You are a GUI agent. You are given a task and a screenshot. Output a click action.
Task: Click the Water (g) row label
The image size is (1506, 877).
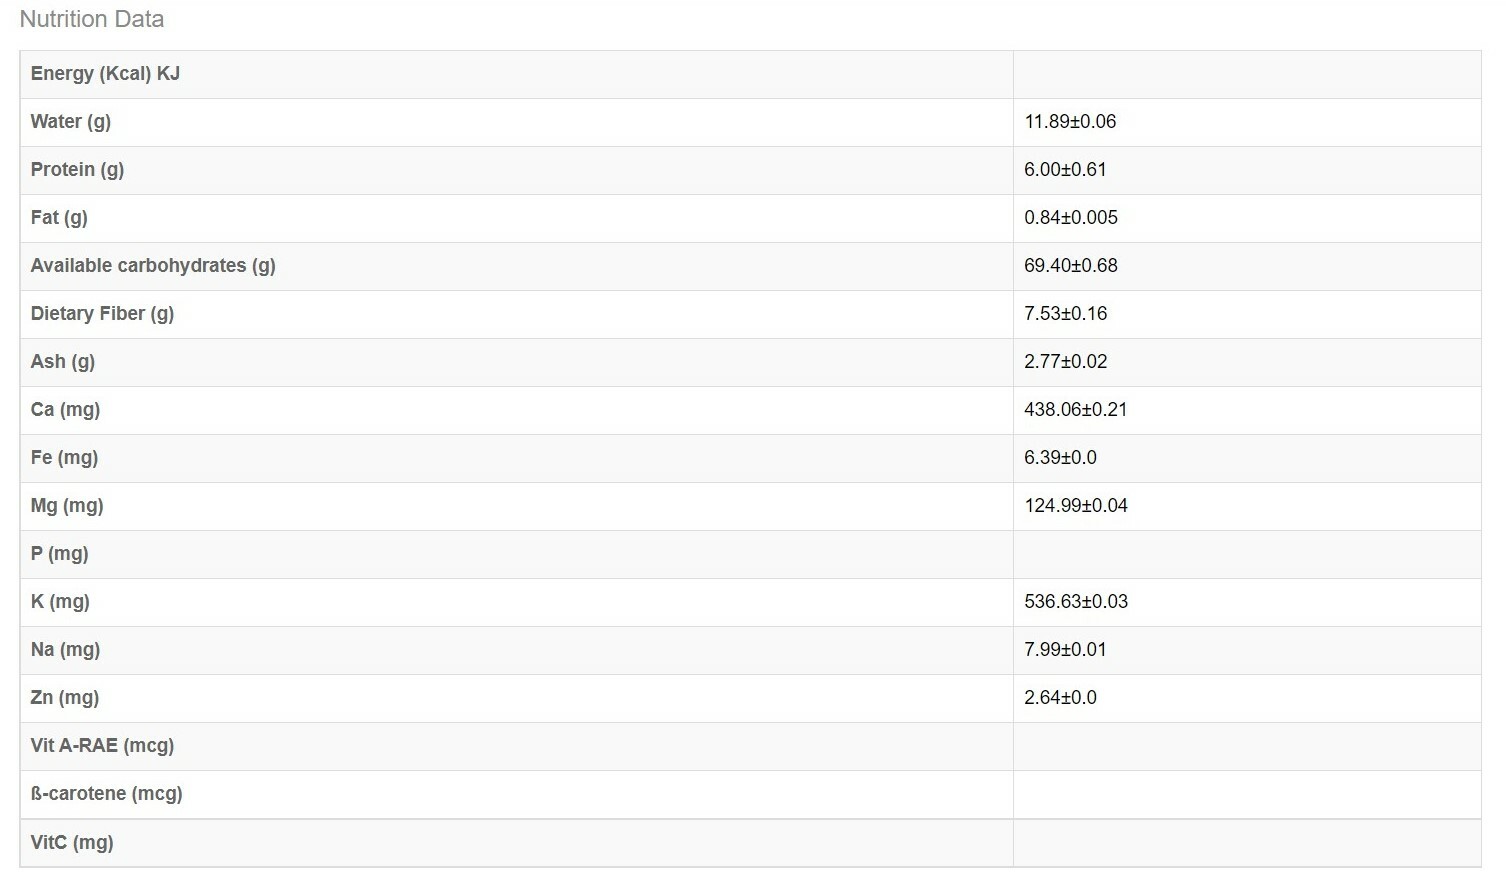[x=71, y=122]
